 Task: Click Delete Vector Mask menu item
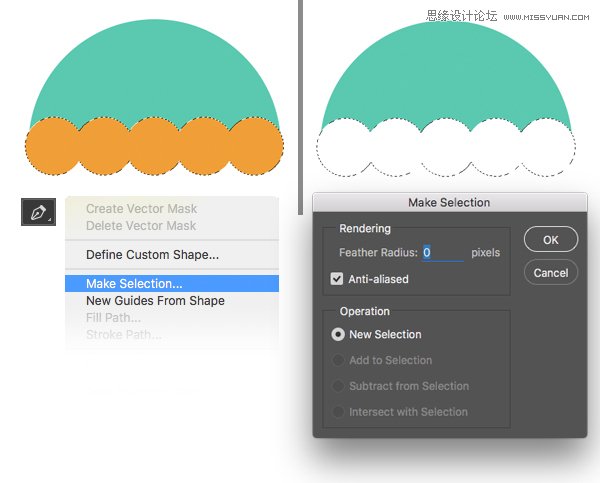pos(141,225)
